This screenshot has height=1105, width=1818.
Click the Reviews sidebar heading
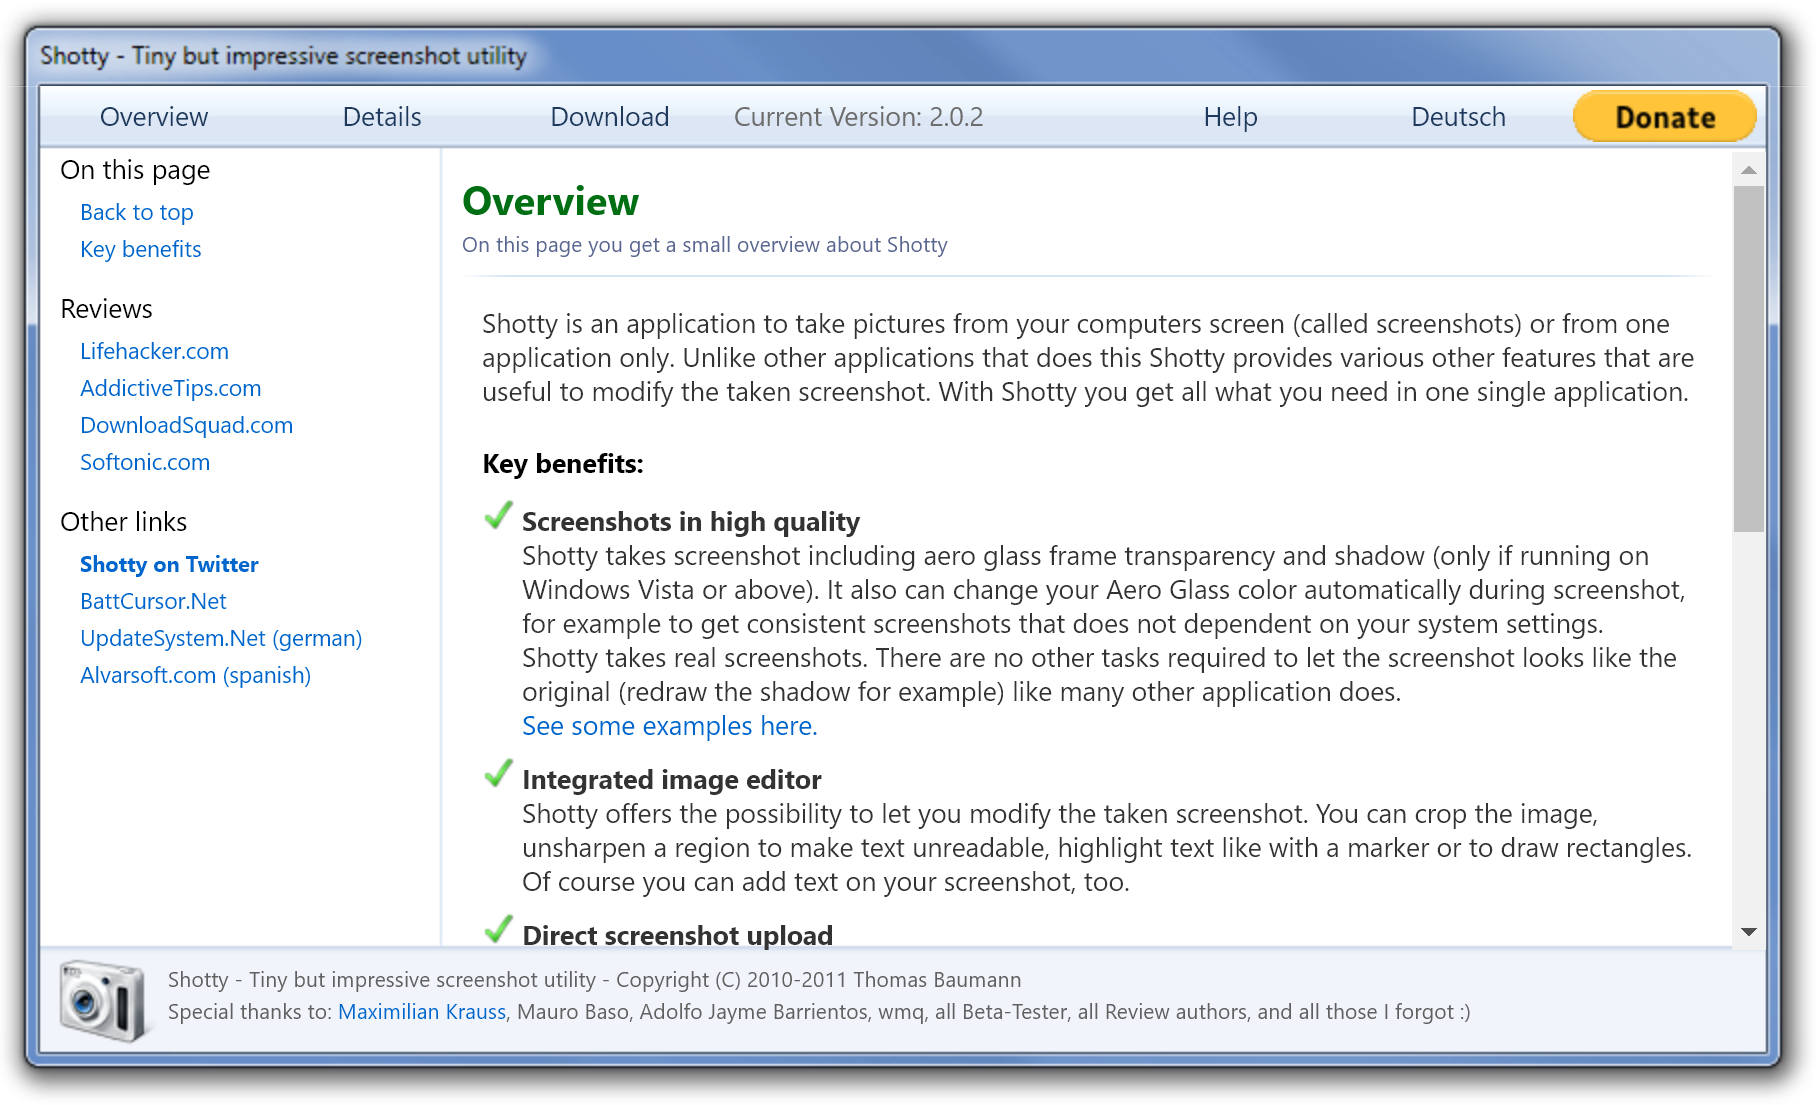click(107, 309)
